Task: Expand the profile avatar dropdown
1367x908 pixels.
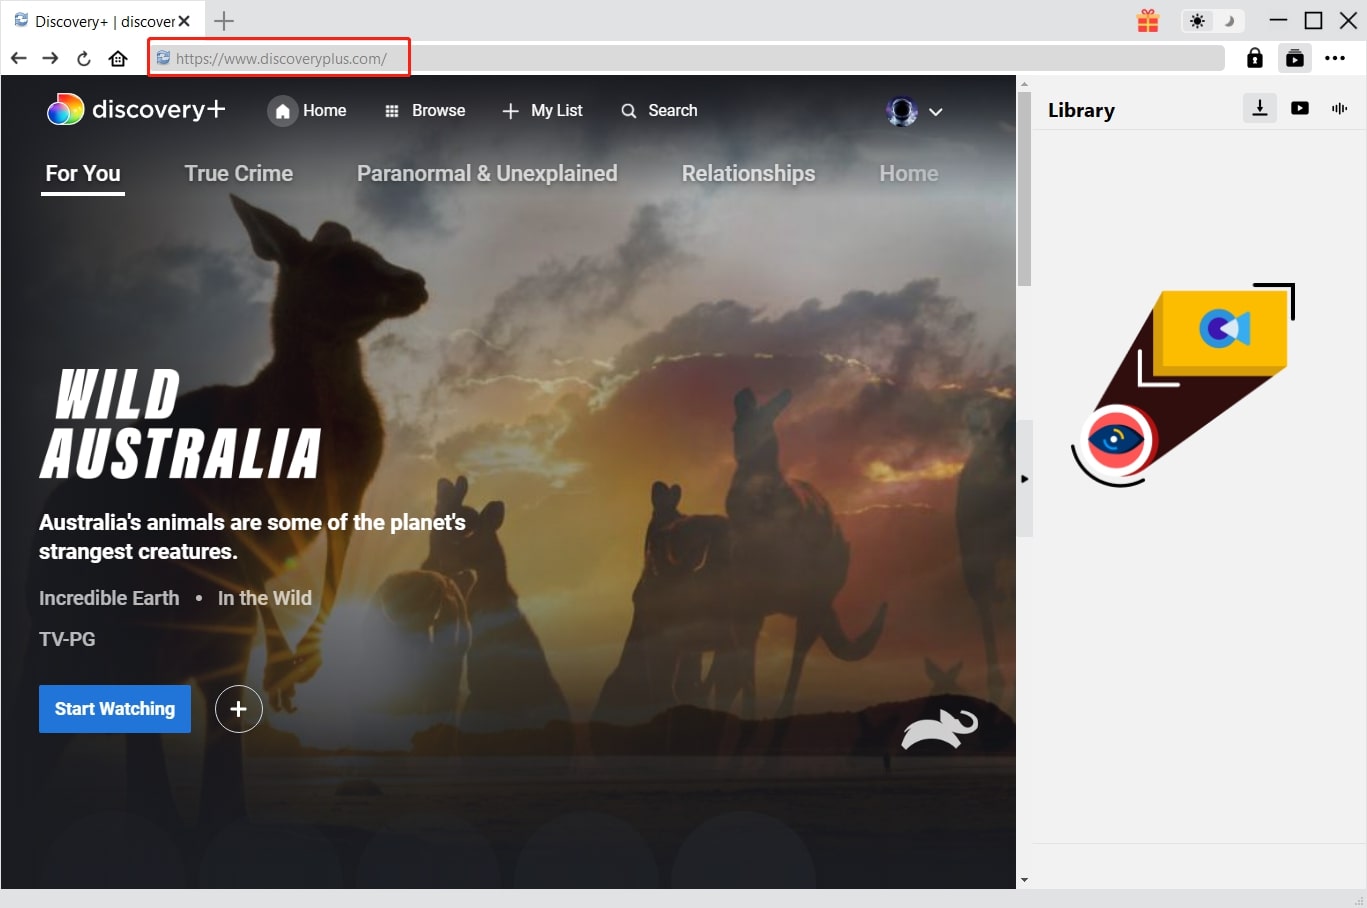Action: tap(914, 111)
